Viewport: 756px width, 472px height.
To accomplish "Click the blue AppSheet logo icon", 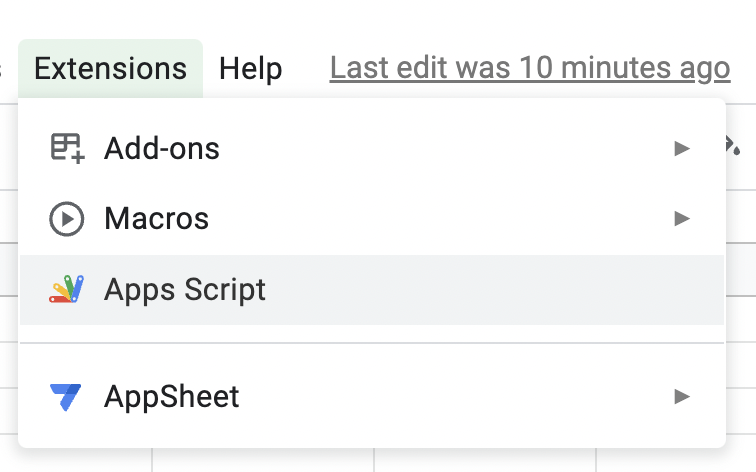I will pos(67,397).
